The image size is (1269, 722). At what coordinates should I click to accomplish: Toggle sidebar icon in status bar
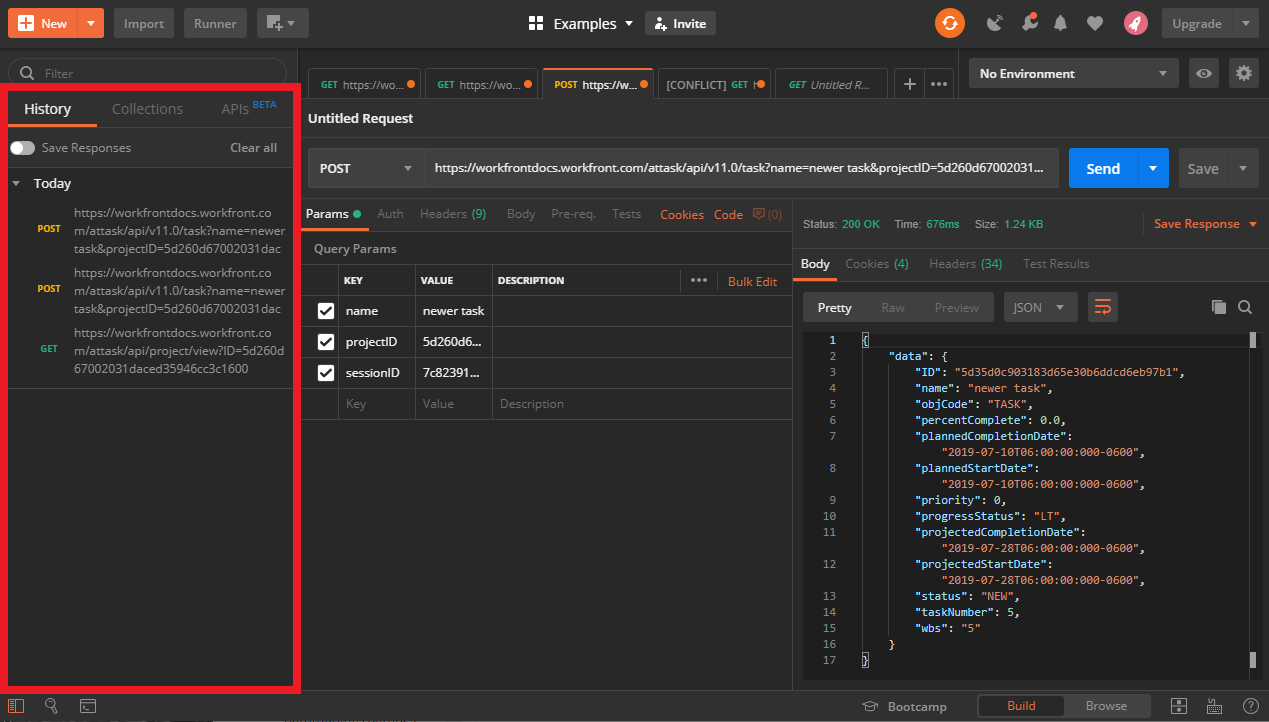[x=16, y=706]
